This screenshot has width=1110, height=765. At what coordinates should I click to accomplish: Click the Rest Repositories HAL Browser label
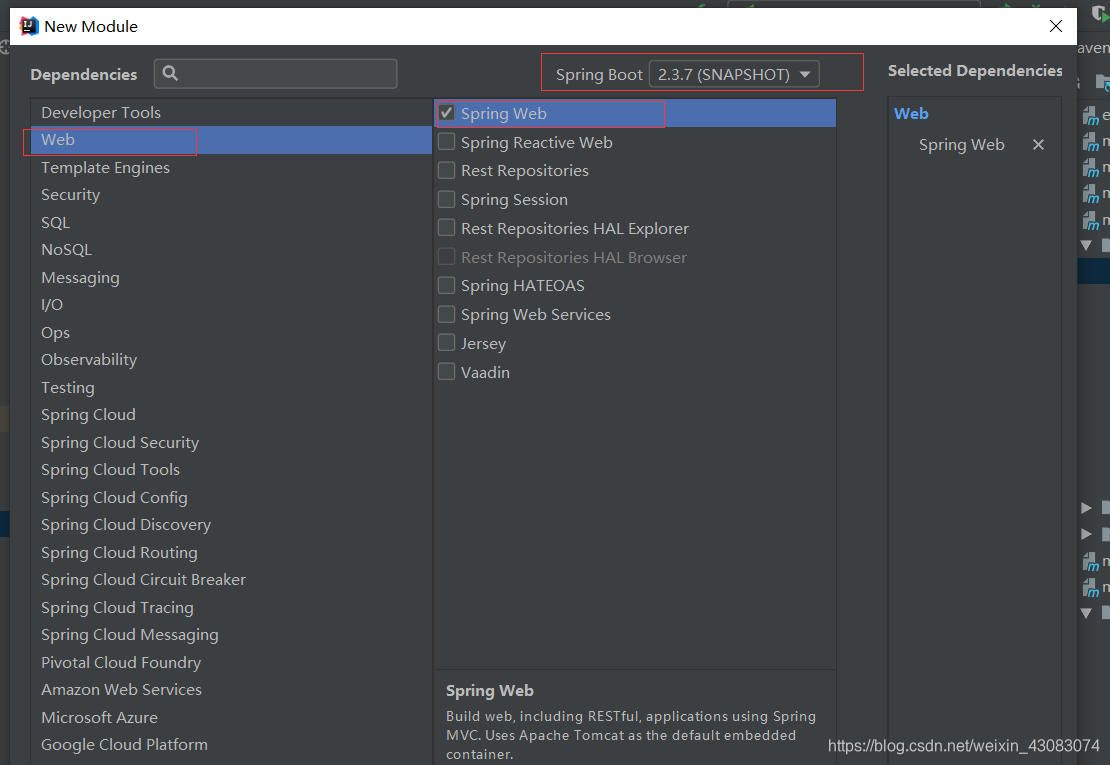pyautogui.click(x=573, y=258)
